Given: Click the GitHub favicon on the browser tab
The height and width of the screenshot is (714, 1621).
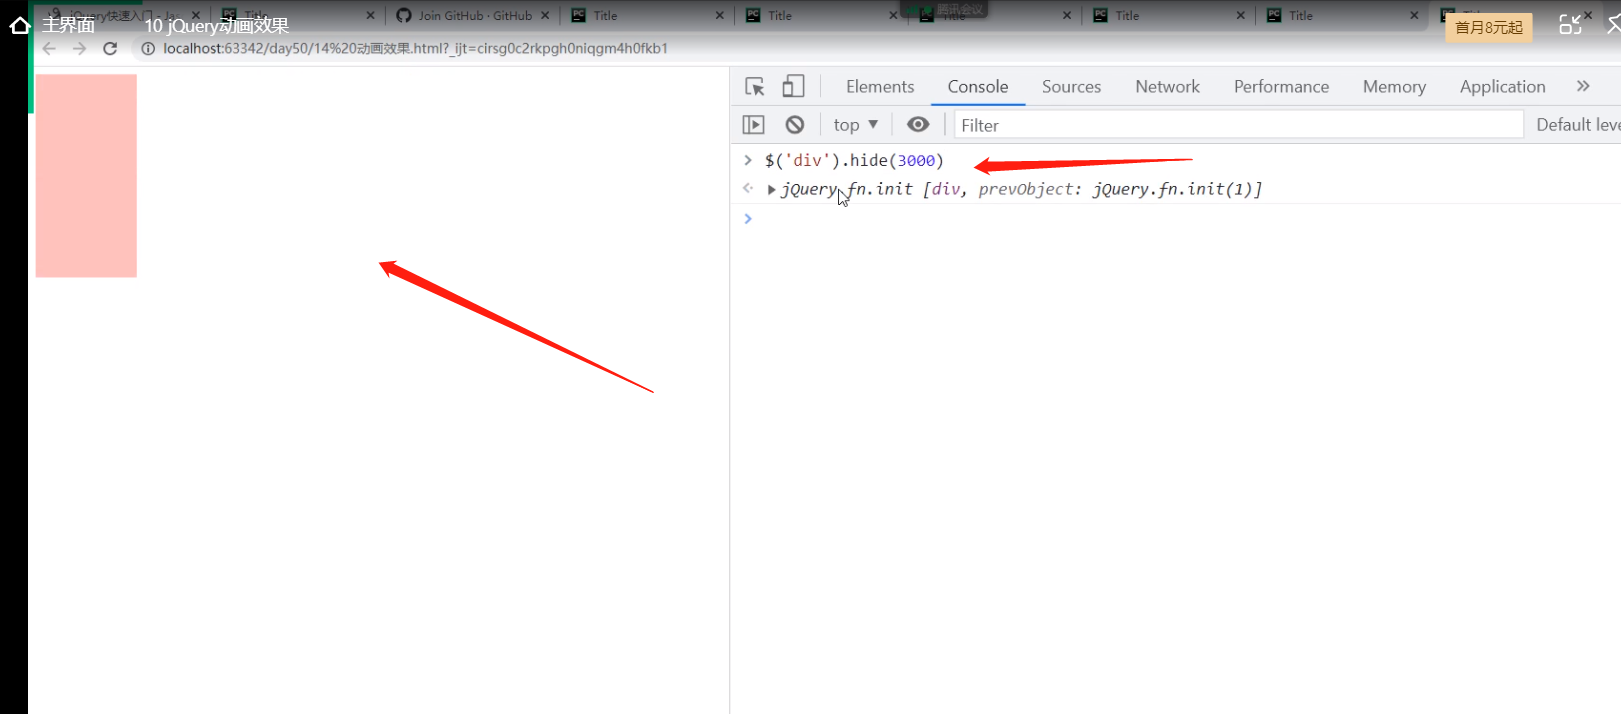Looking at the screenshot, I should pyautogui.click(x=404, y=15).
